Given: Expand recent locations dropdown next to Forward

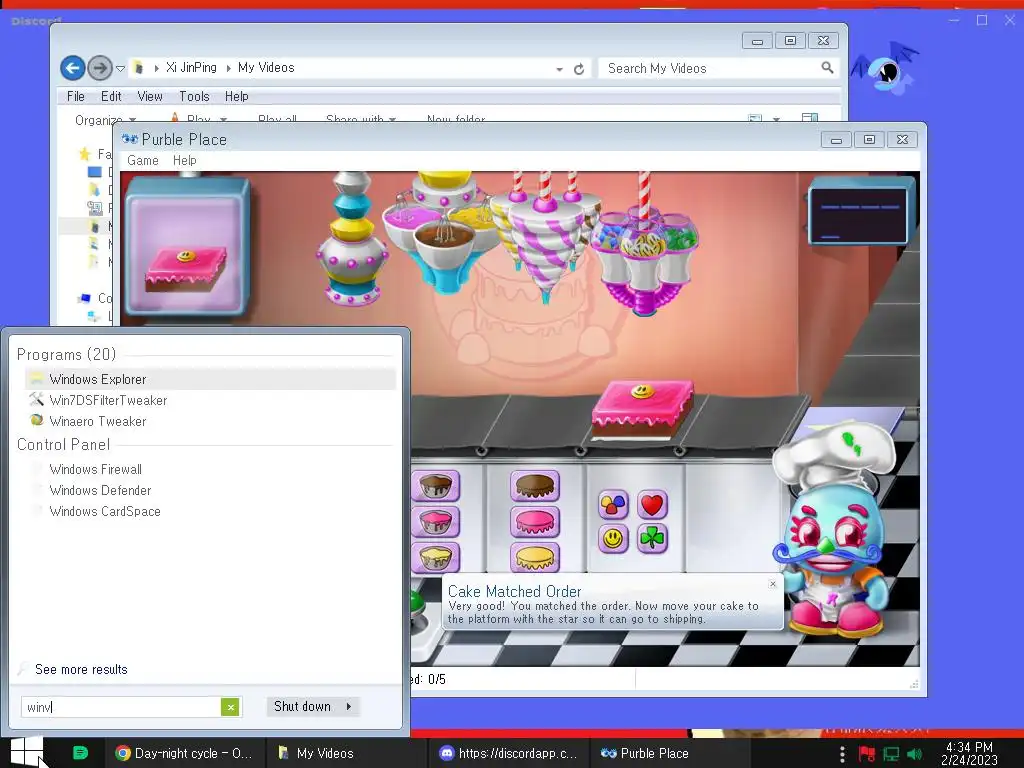Looking at the screenshot, I should [120, 68].
